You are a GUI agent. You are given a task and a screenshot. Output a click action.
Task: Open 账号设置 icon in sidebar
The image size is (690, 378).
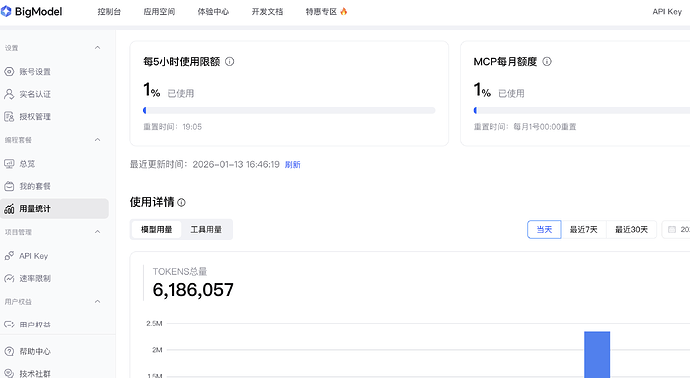(9, 72)
